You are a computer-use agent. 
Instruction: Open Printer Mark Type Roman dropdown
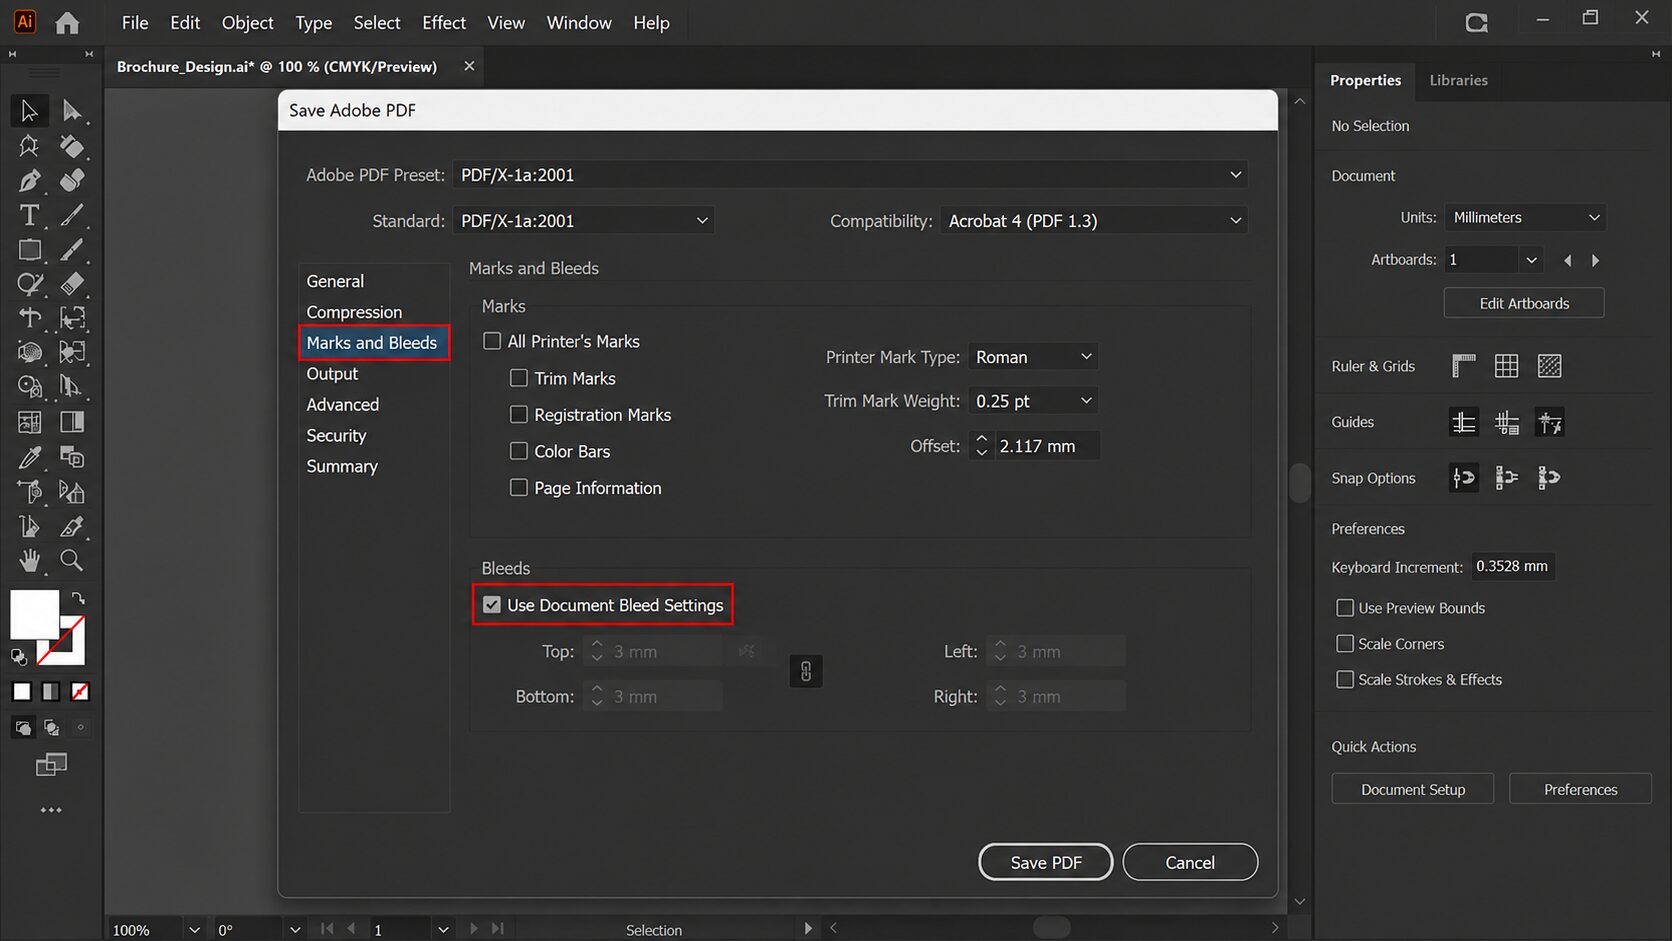pyautogui.click(x=1033, y=357)
